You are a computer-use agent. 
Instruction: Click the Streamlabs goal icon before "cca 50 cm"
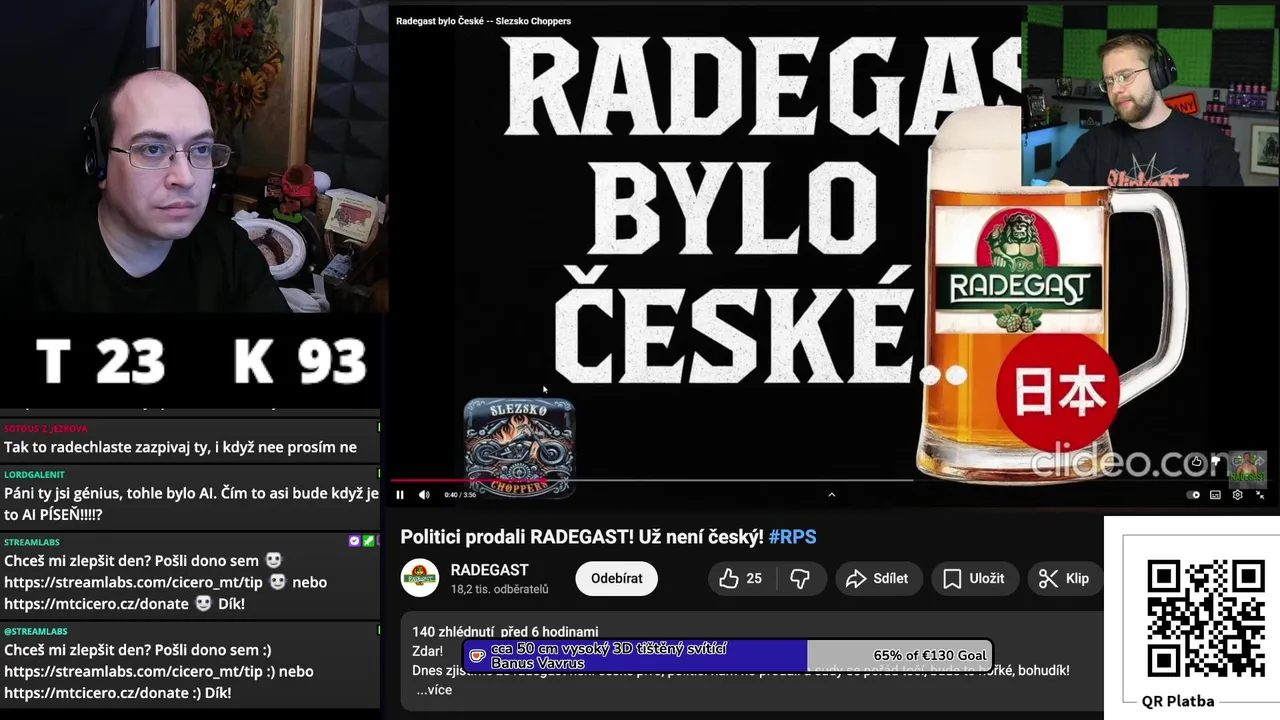point(477,656)
